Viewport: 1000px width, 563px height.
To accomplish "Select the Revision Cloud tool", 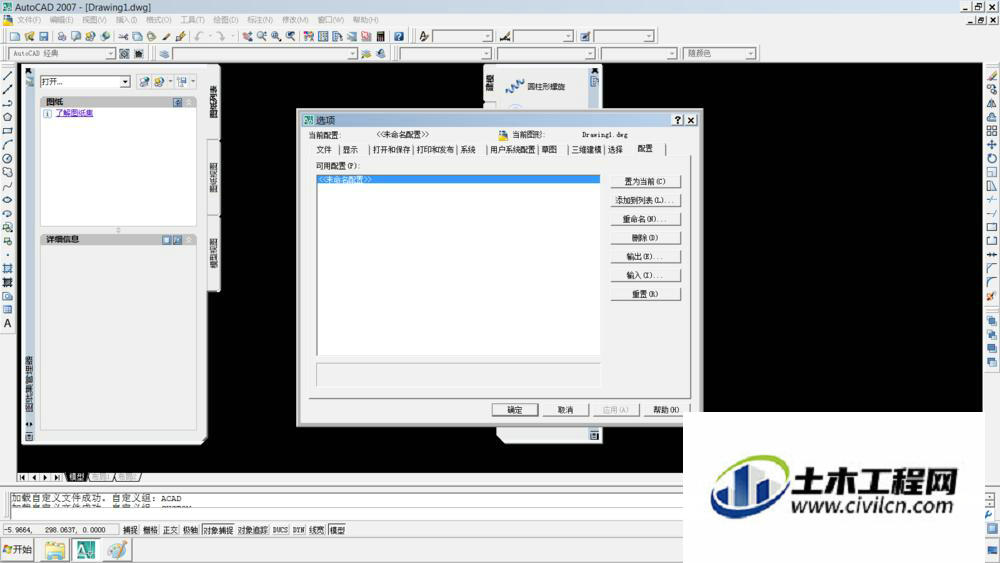I will (8, 172).
